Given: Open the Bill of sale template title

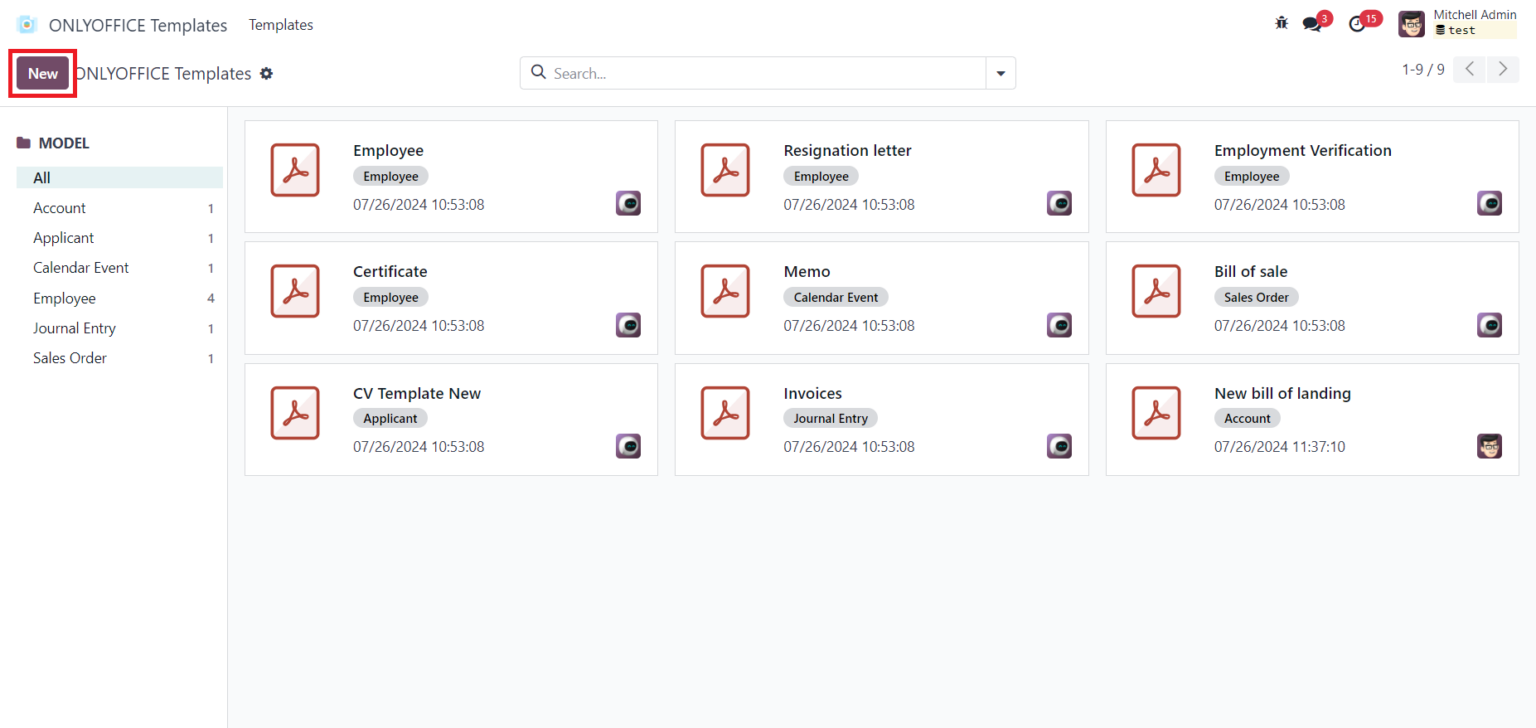Looking at the screenshot, I should (1250, 271).
